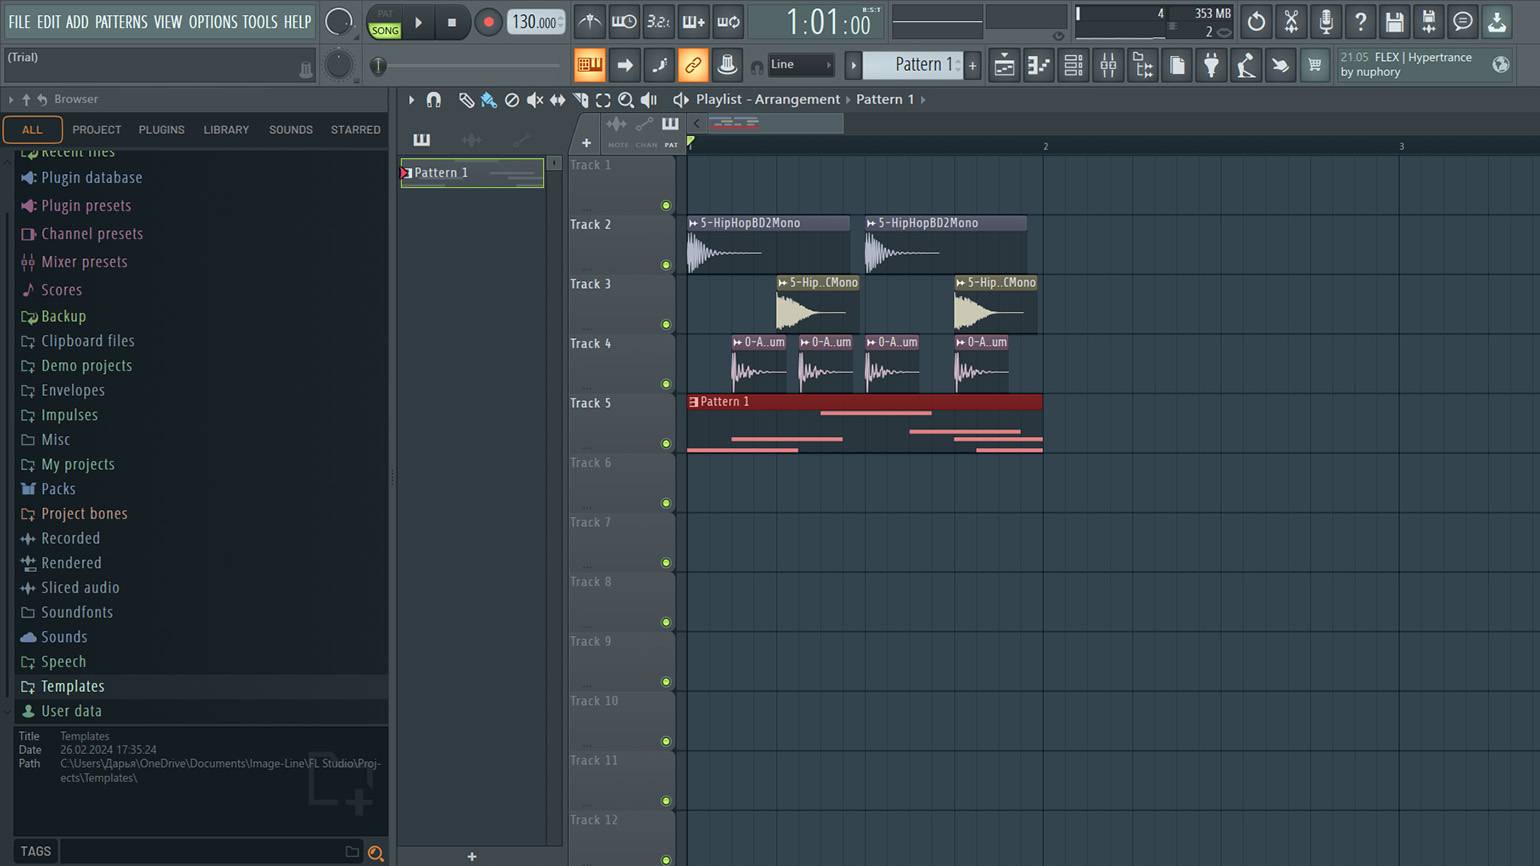Image resolution: width=1540 pixels, height=866 pixels.
Task: Click the Stop button
Action: pos(452,22)
